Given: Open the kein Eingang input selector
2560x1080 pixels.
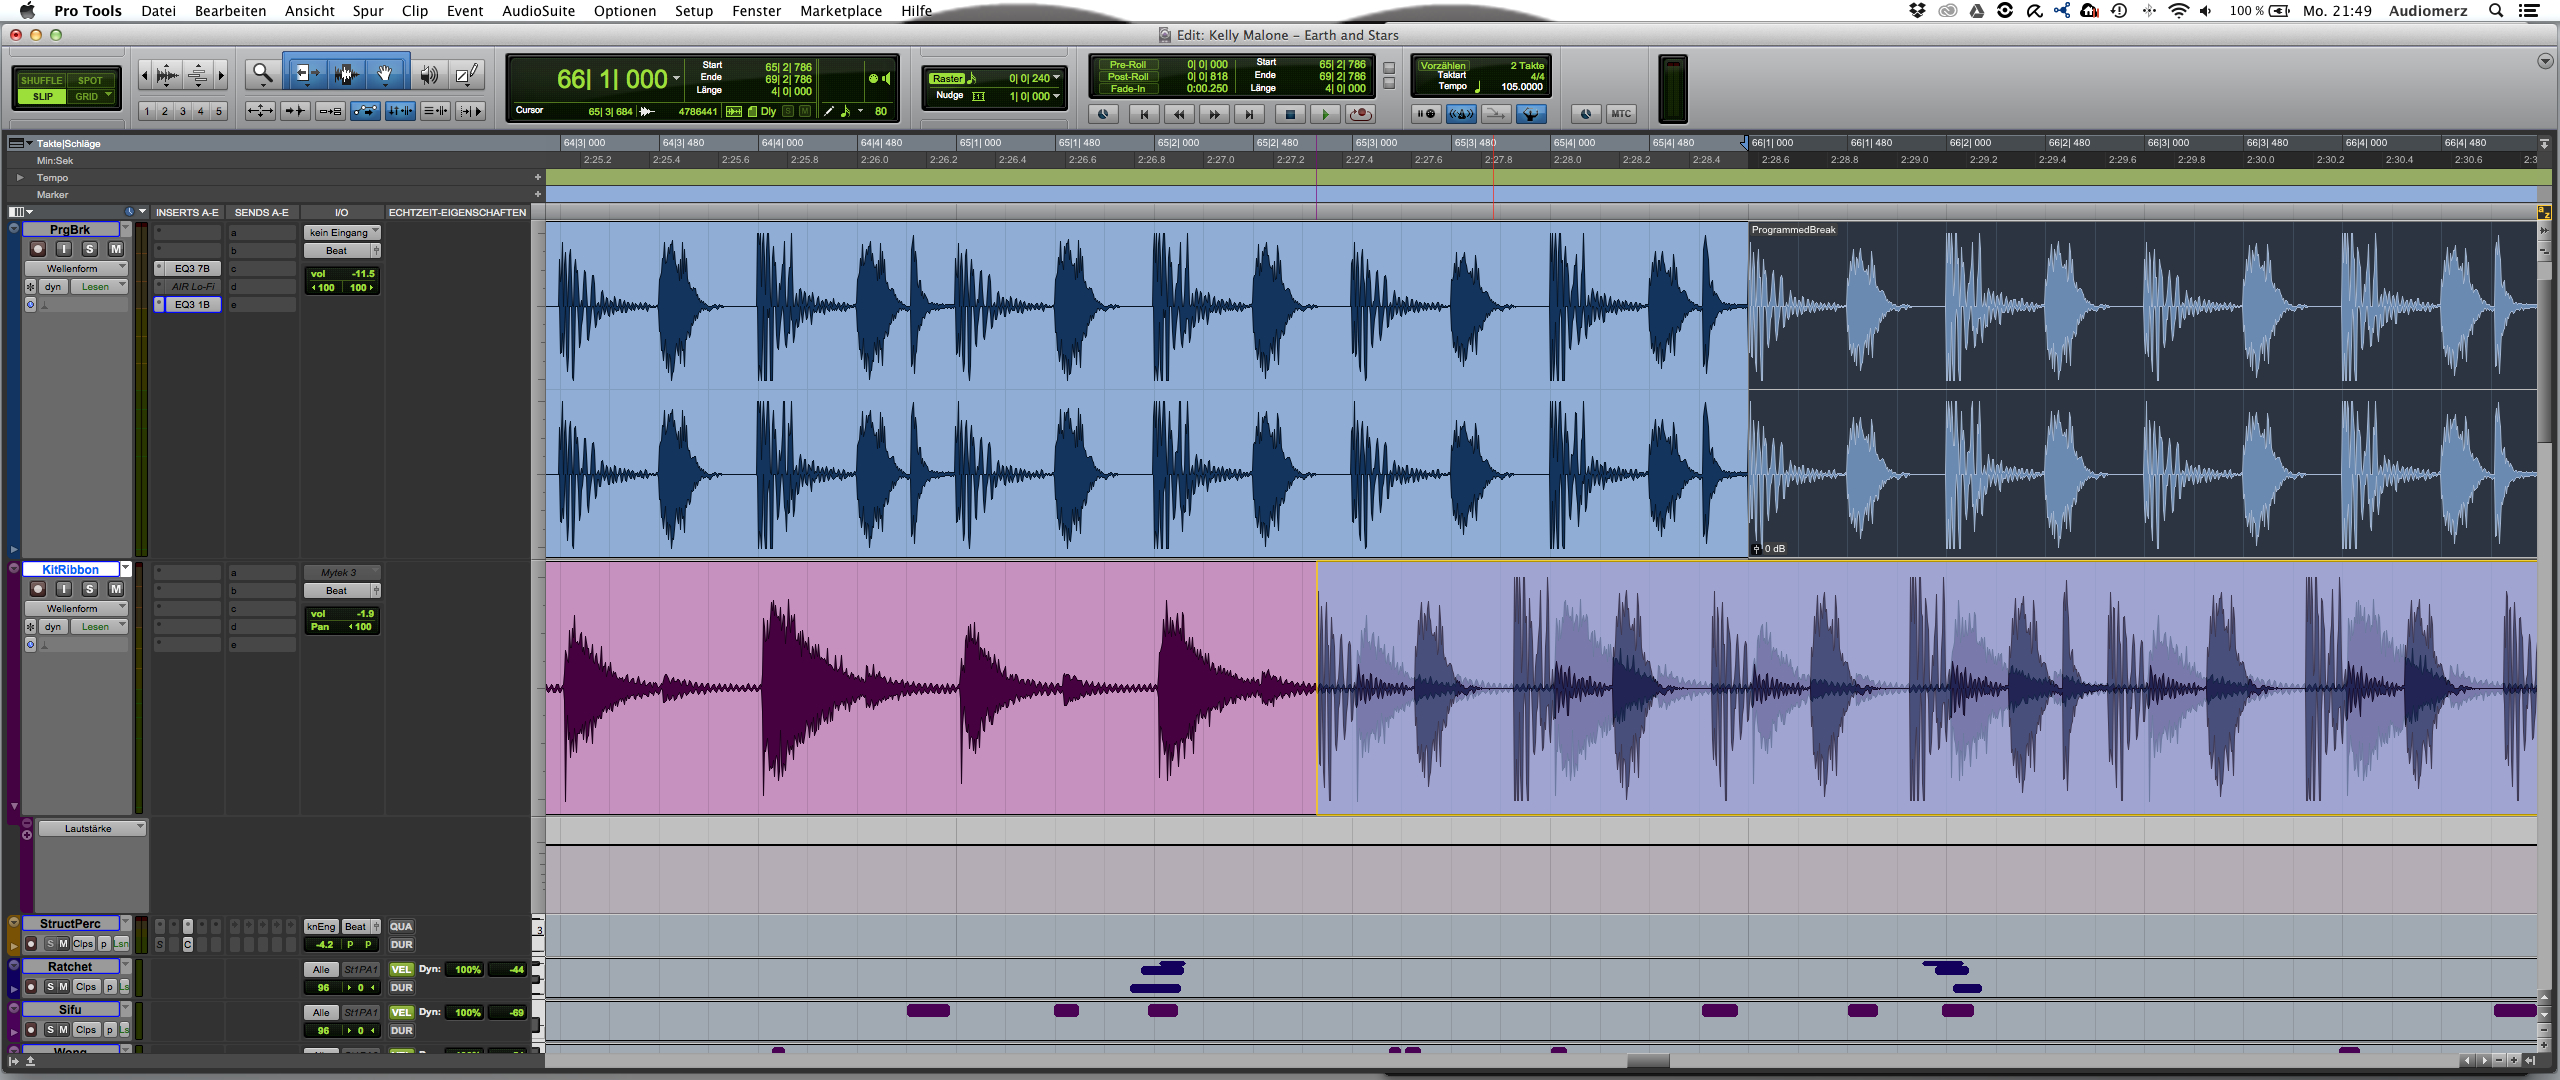Looking at the screenshot, I should [x=342, y=232].
